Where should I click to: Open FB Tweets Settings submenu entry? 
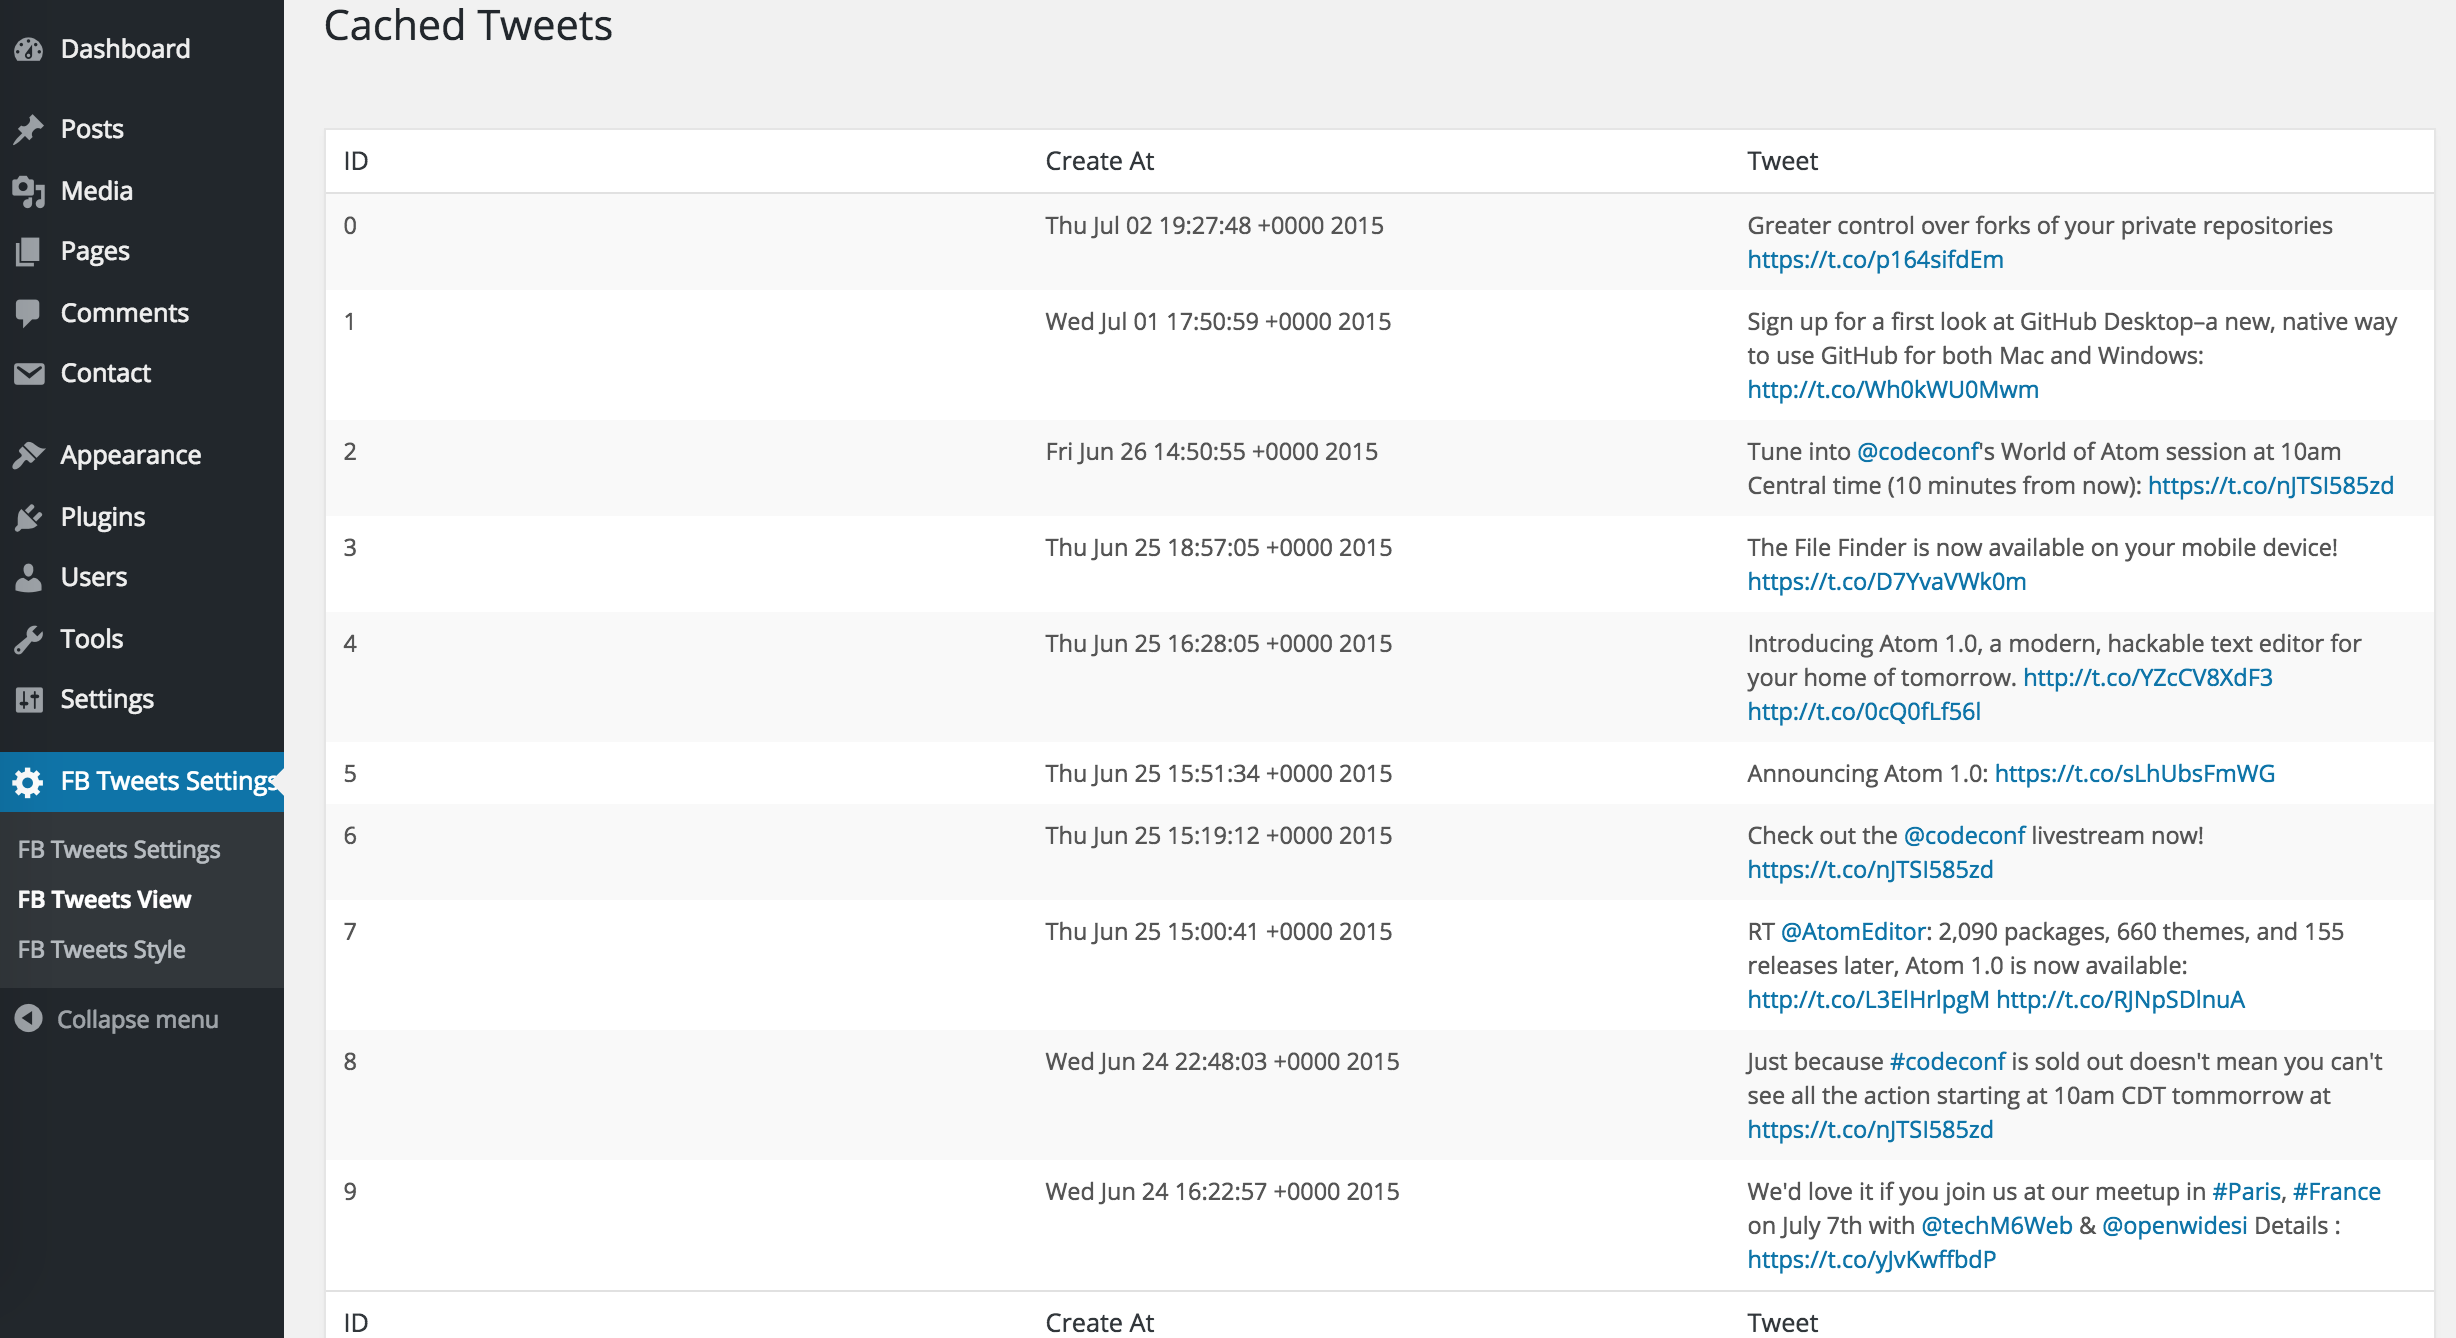119,849
